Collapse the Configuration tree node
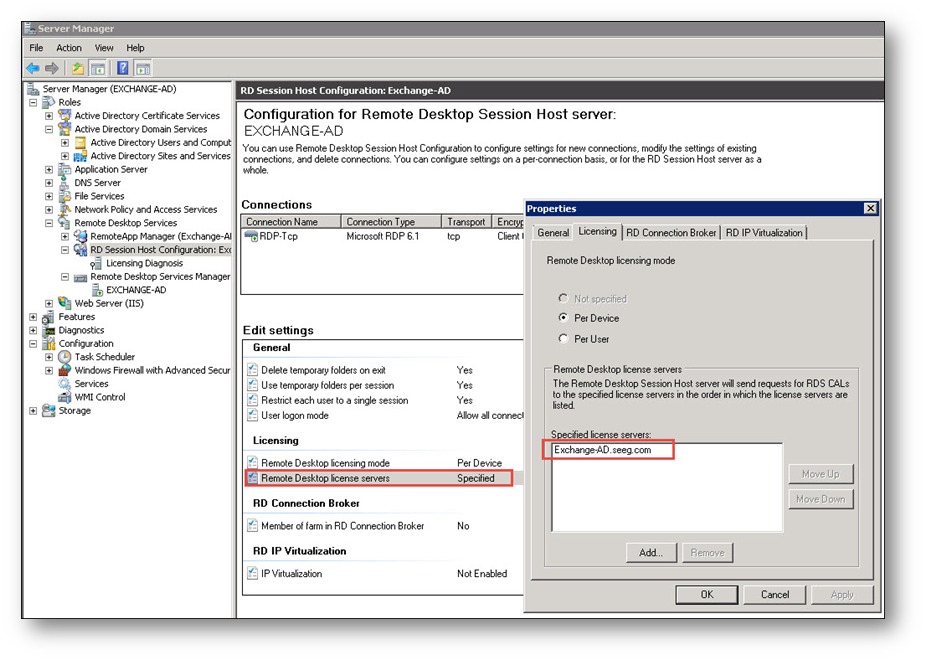The width and height of the screenshot is (927, 661). click(33, 344)
